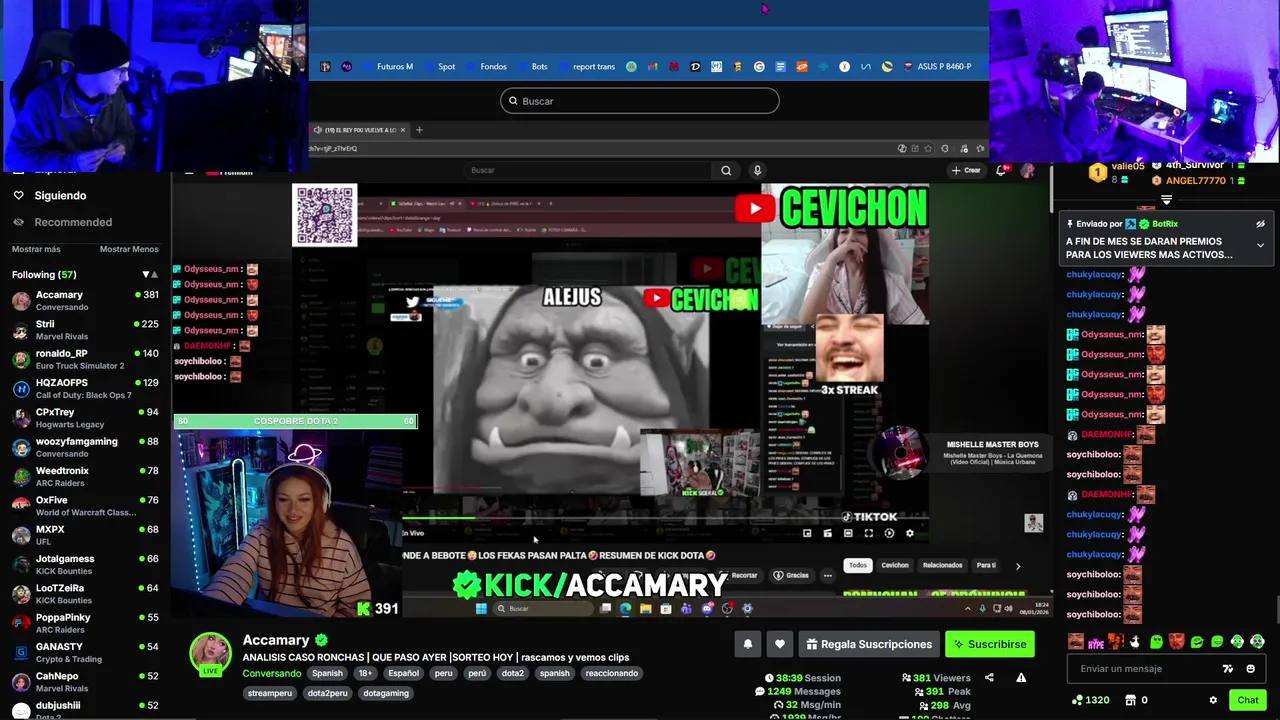
Task: Click the Gracias button under video
Action: tap(790, 575)
